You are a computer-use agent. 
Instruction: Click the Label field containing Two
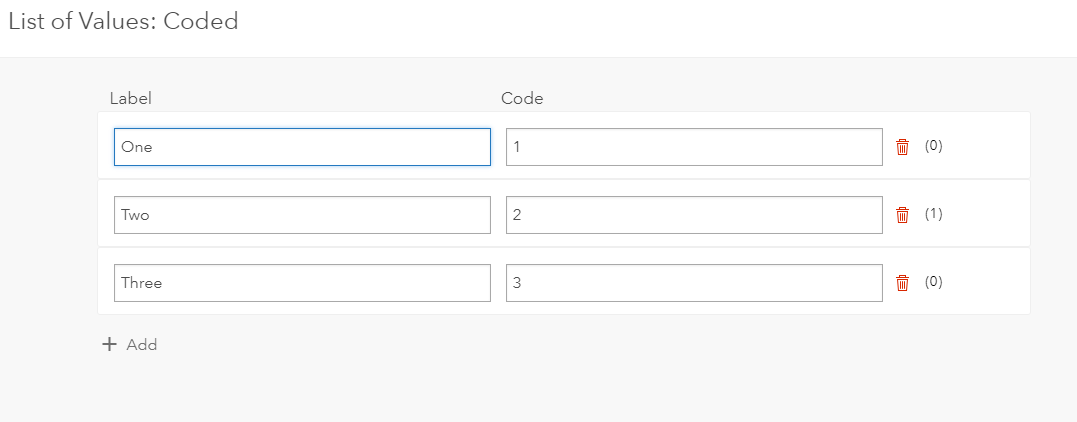click(302, 215)
